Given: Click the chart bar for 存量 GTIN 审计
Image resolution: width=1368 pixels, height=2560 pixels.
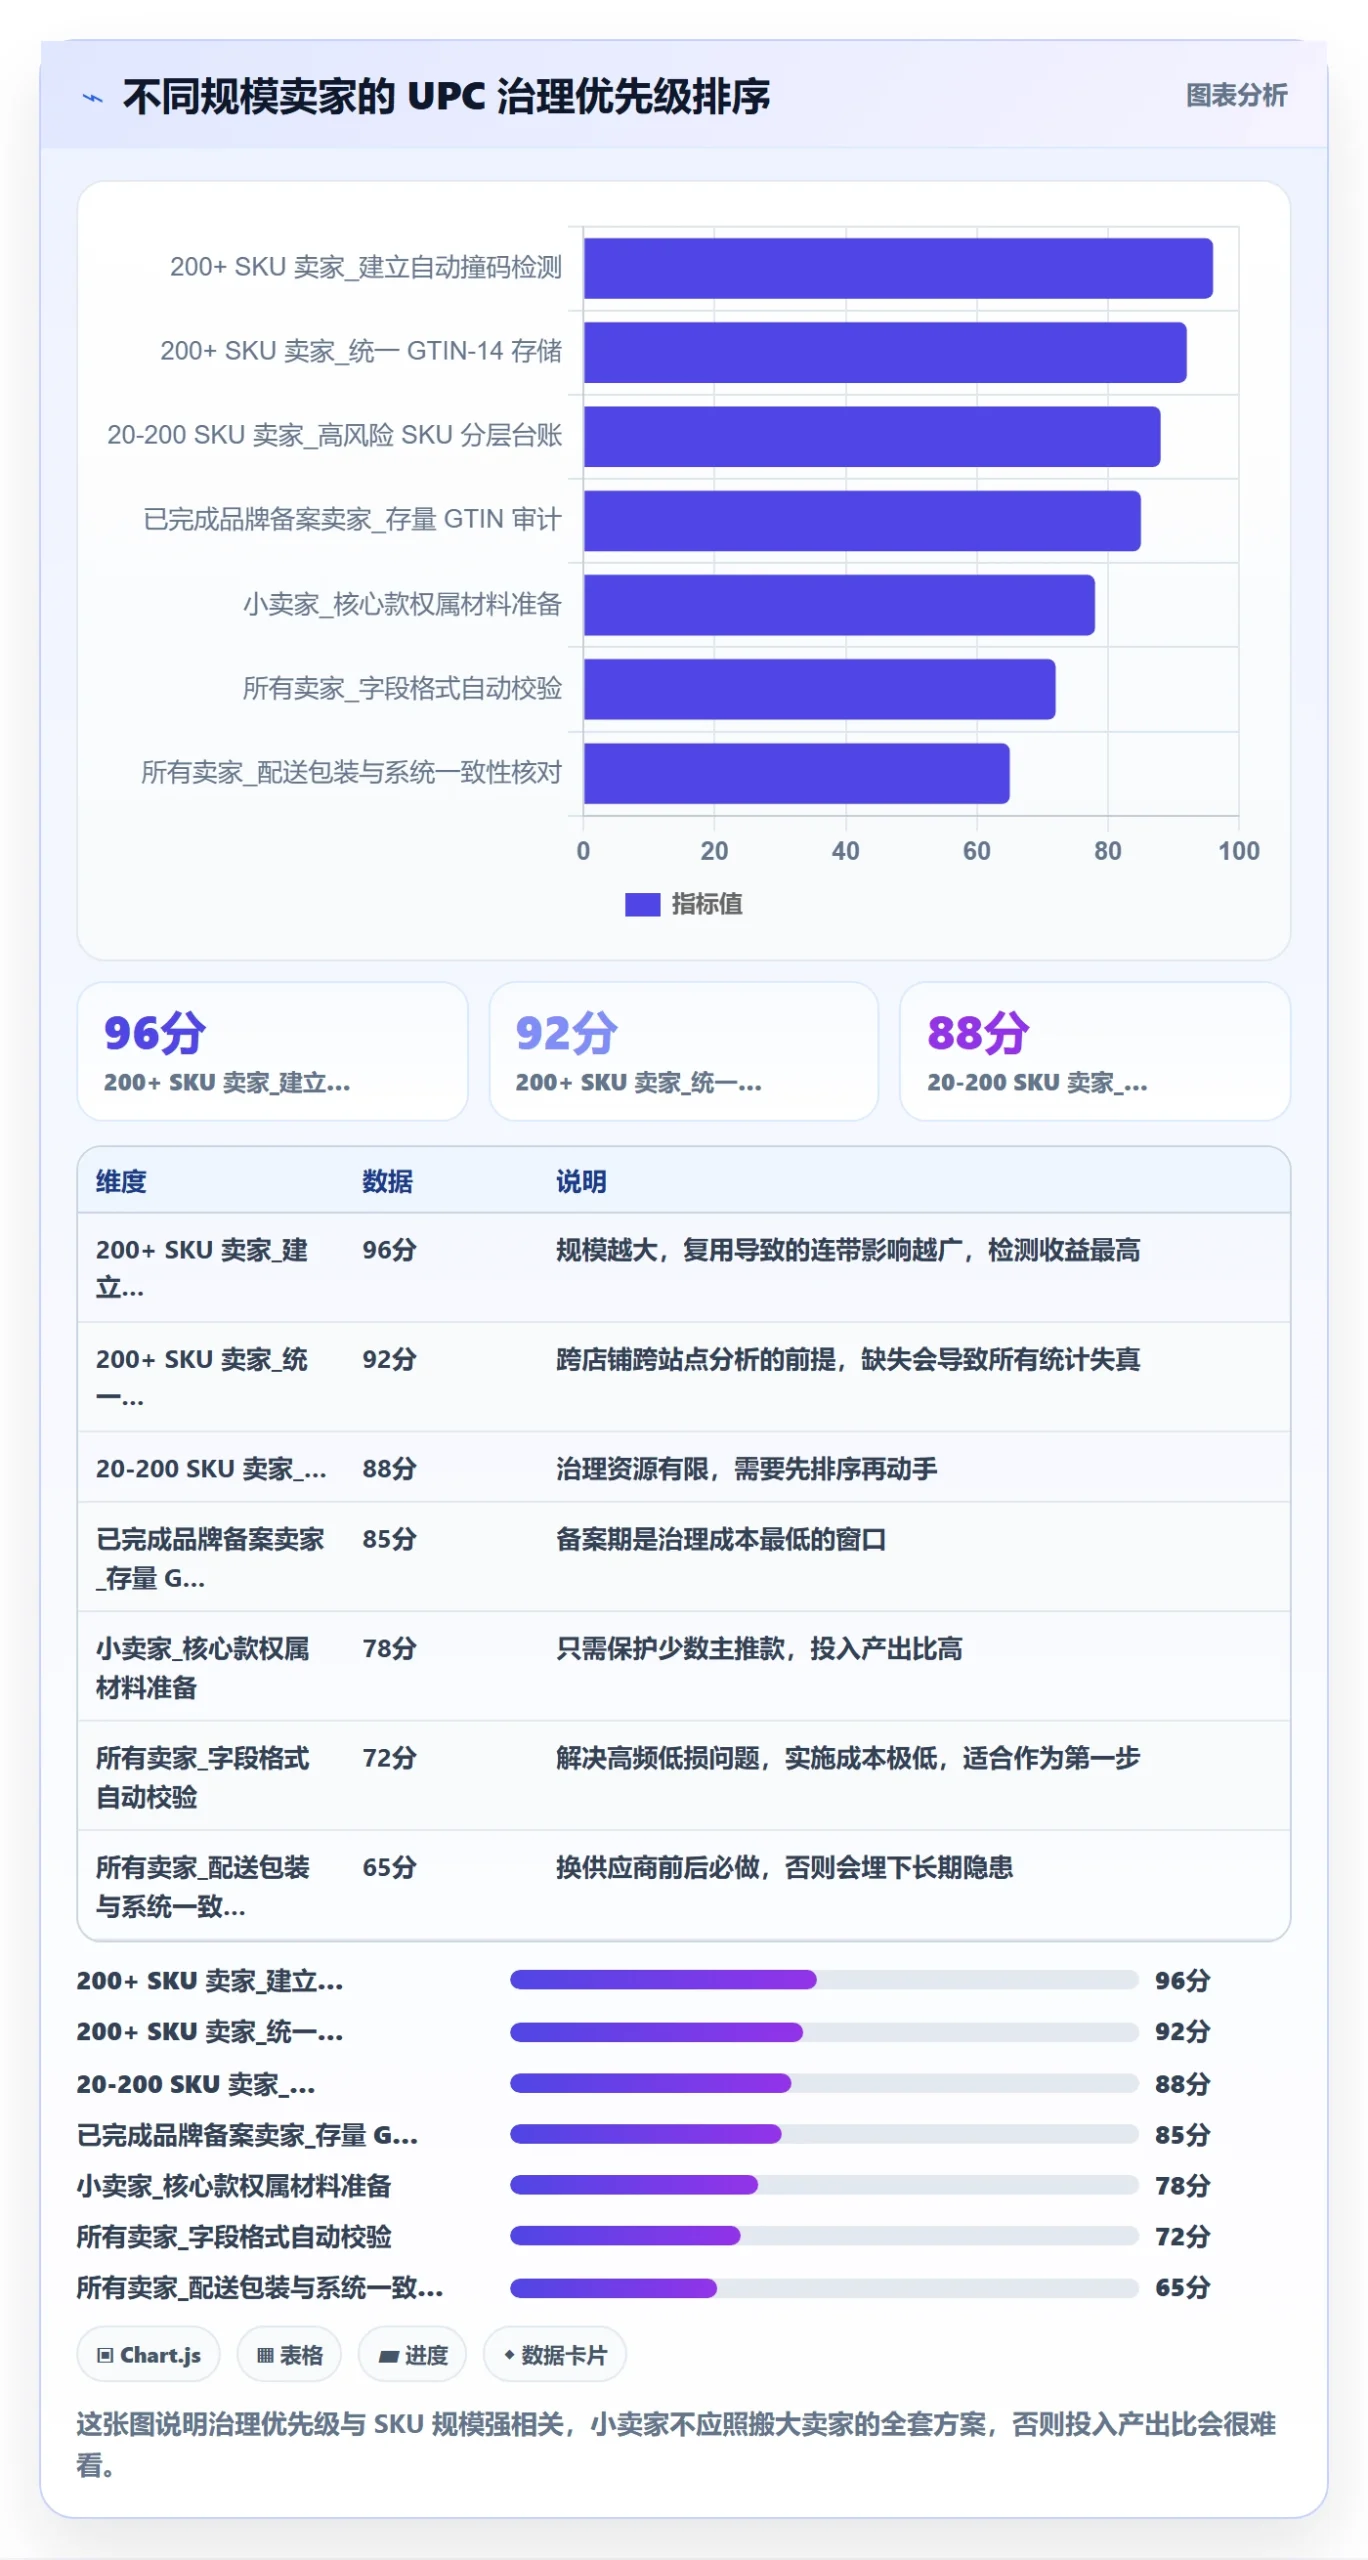Looking at the screenshot, I should tap(862, 520).
